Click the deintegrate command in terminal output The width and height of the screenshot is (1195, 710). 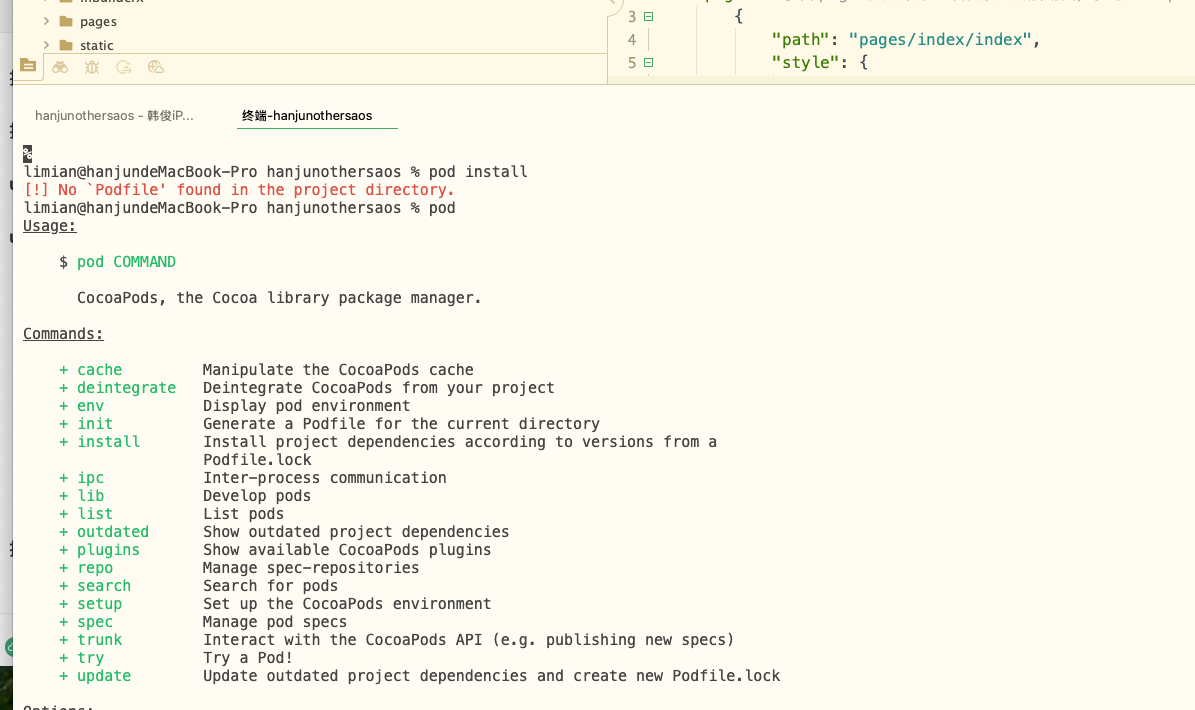click(126, 388)
